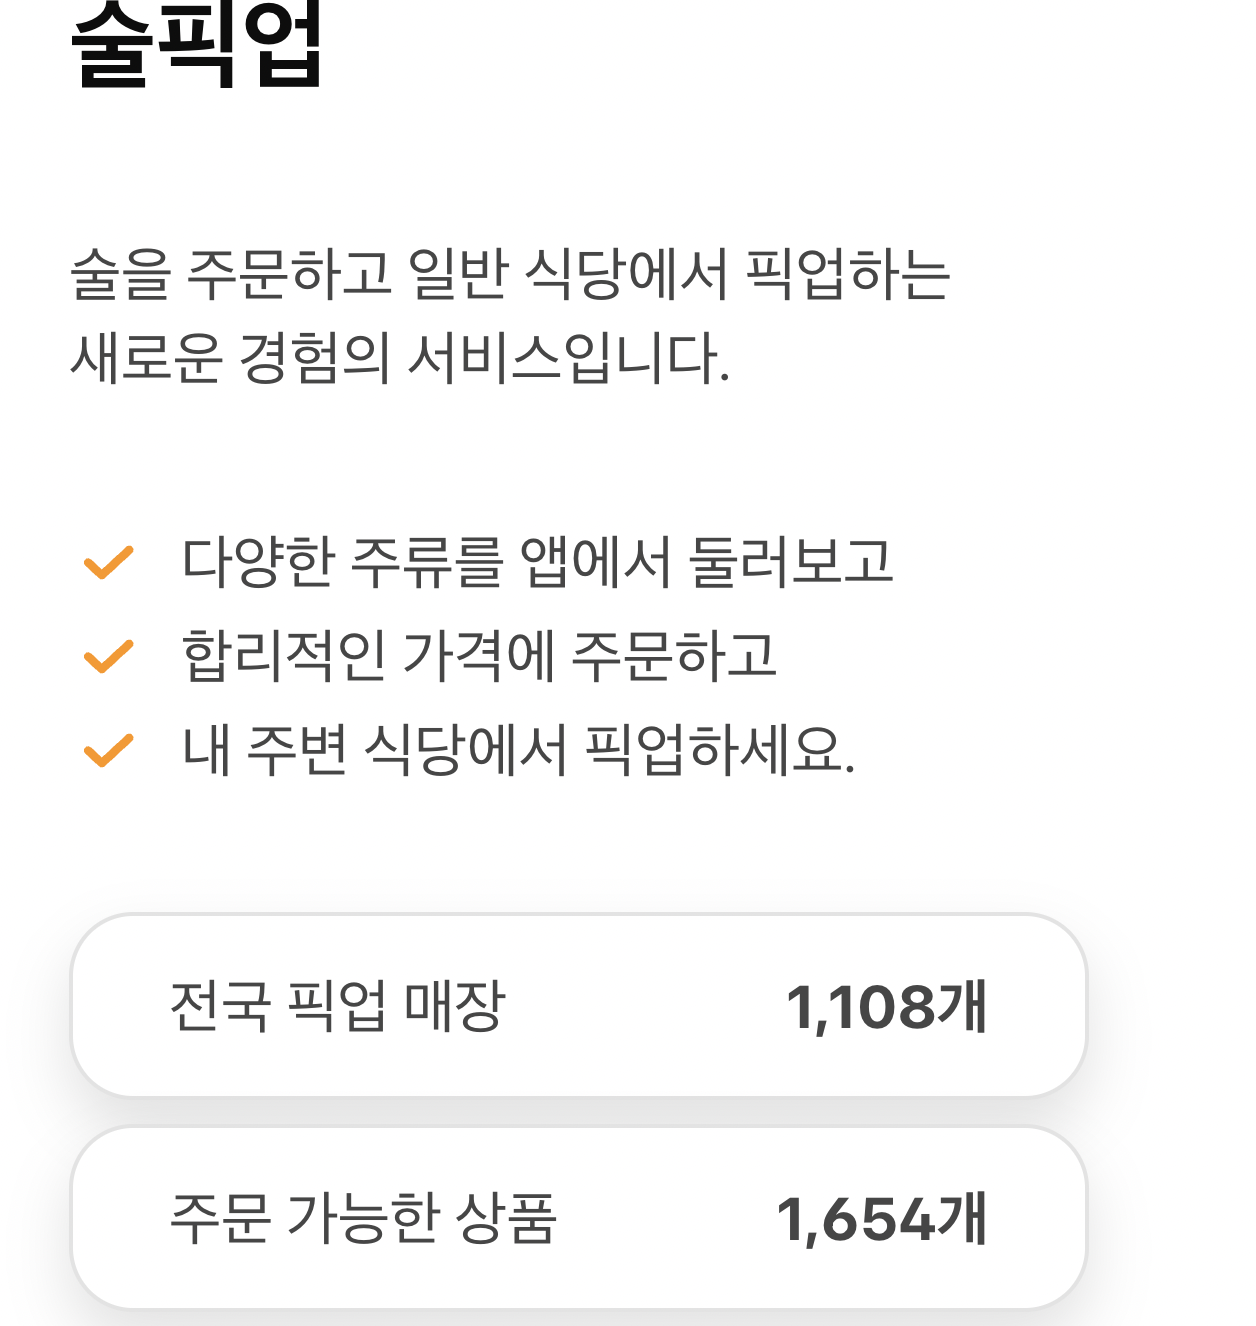Click the orange checkmark beside 내 주변 식당에서
This screenshot has height=1326, width=1256.
(x=108, y=751)
